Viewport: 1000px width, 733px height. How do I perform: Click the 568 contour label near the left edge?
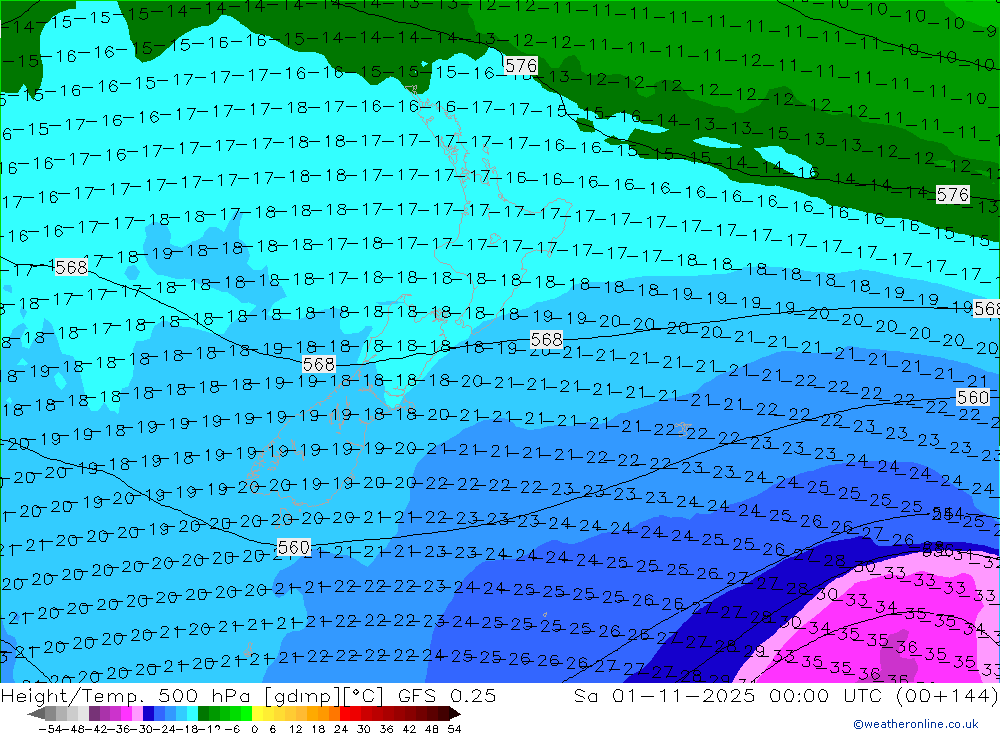click(71, 267)
